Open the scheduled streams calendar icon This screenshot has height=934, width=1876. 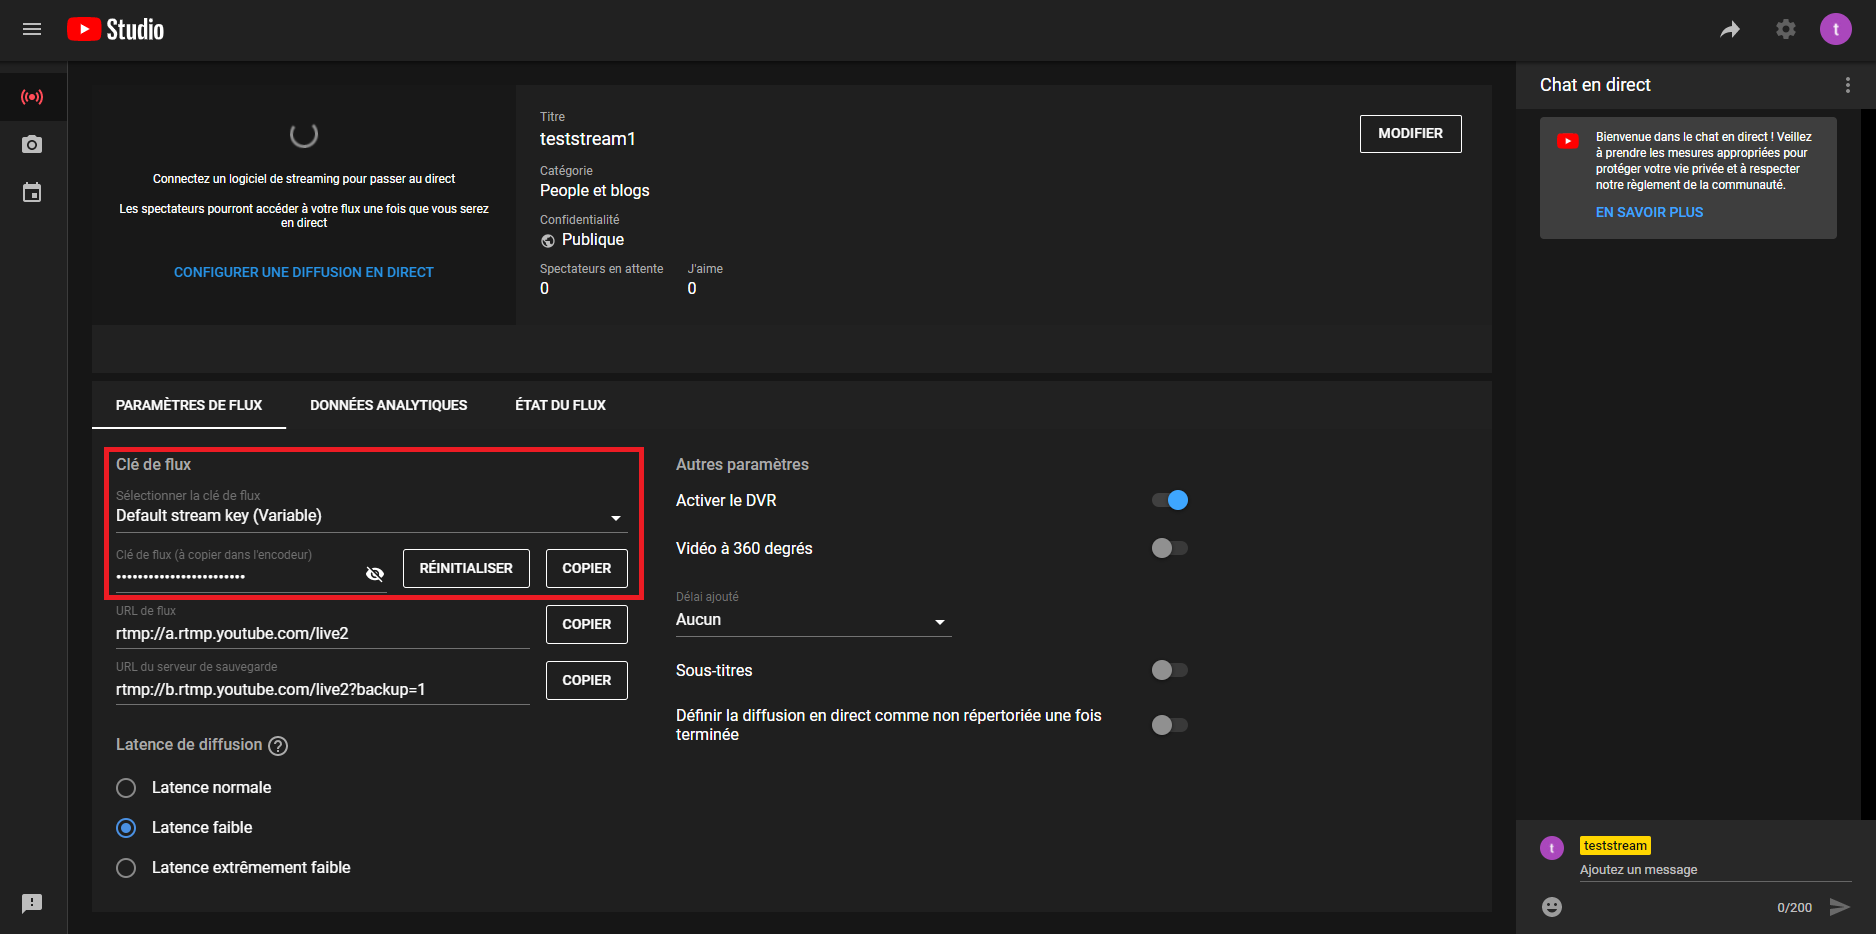click(32, 193)
